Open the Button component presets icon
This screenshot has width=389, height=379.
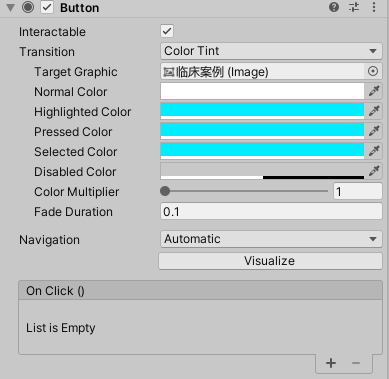354,7
